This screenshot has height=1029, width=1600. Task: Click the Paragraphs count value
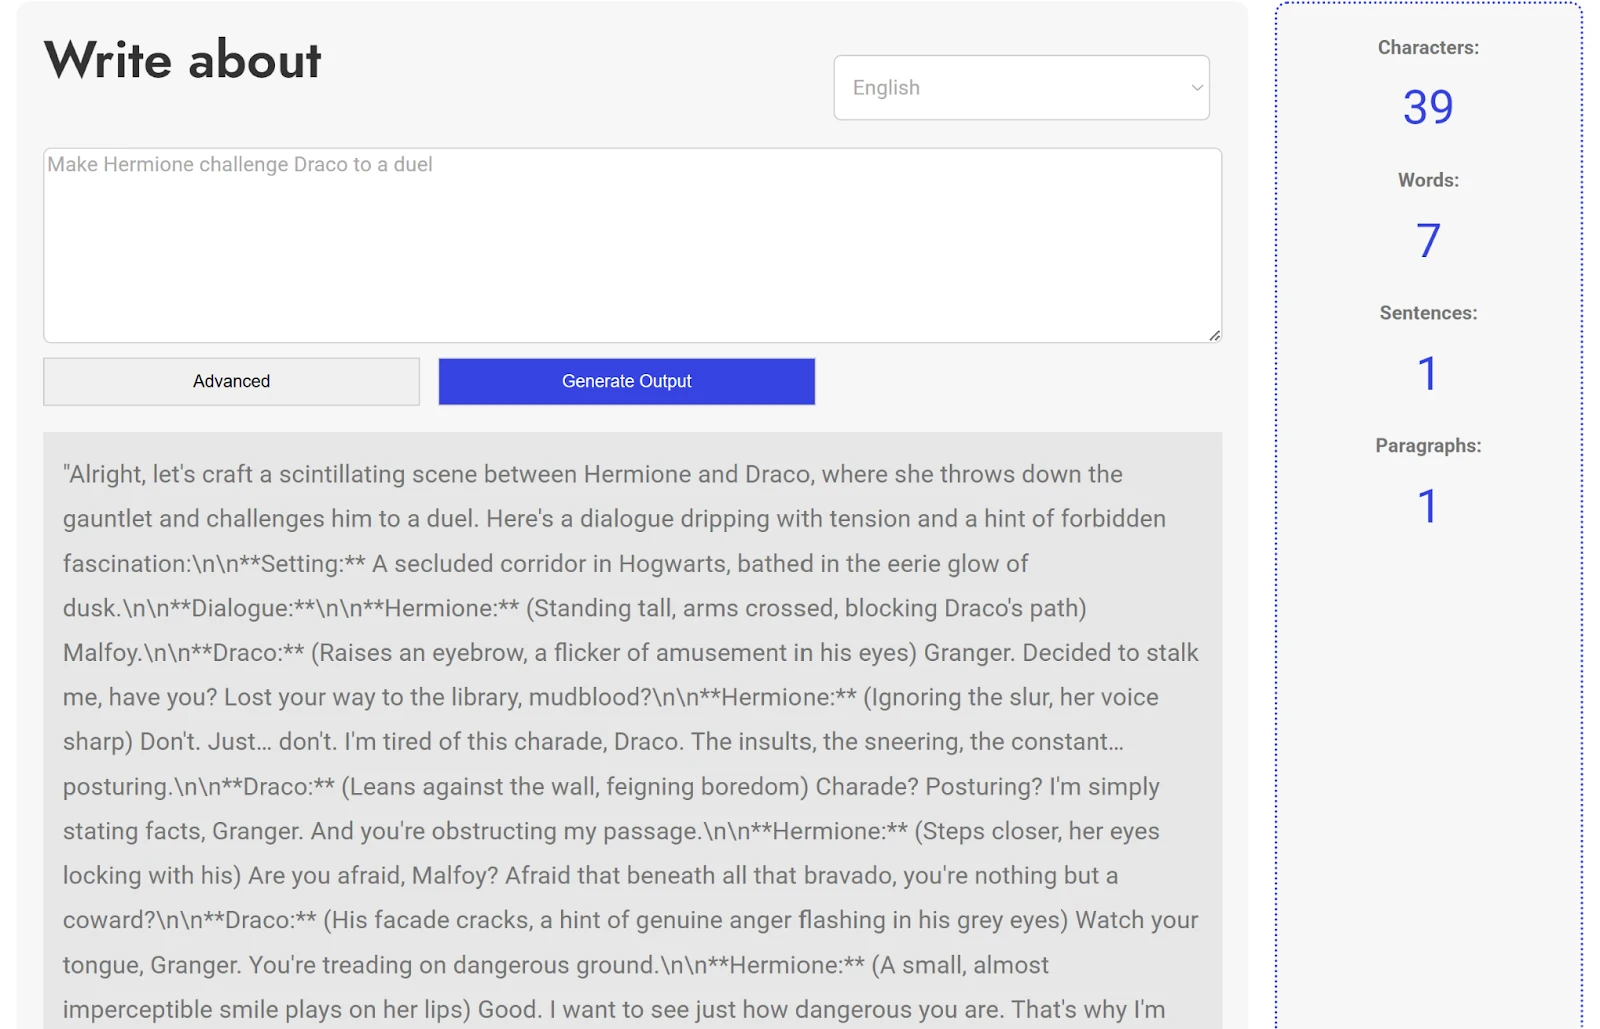(x=1427, y=507)
